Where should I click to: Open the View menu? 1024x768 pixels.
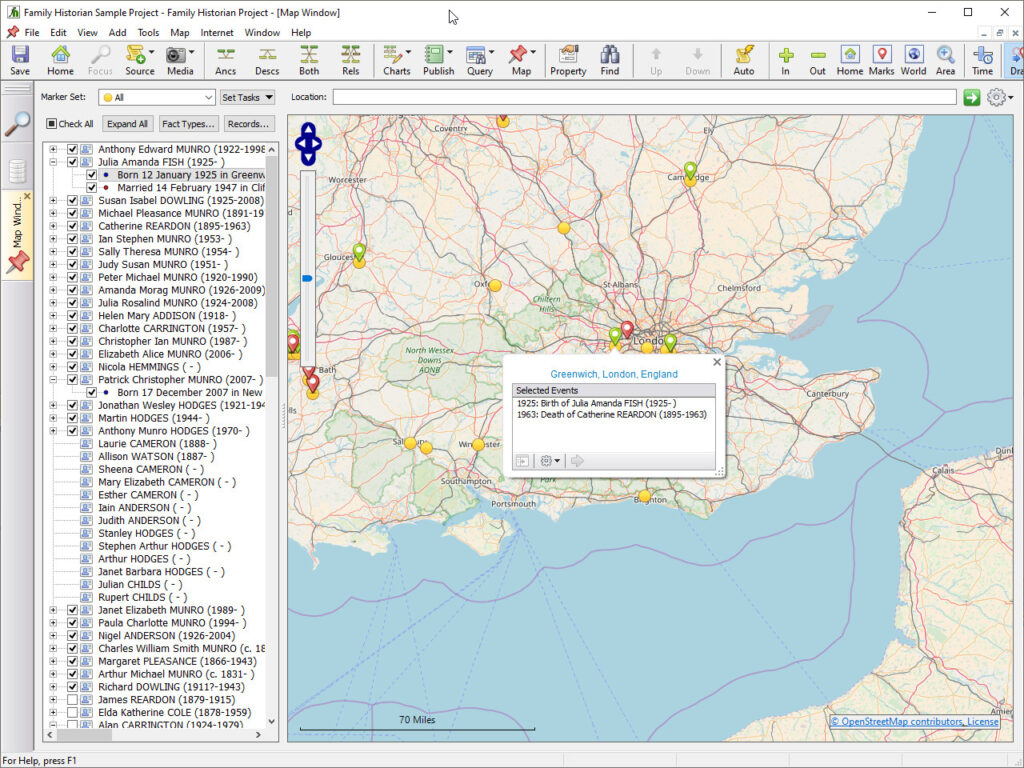pos(87,33)
